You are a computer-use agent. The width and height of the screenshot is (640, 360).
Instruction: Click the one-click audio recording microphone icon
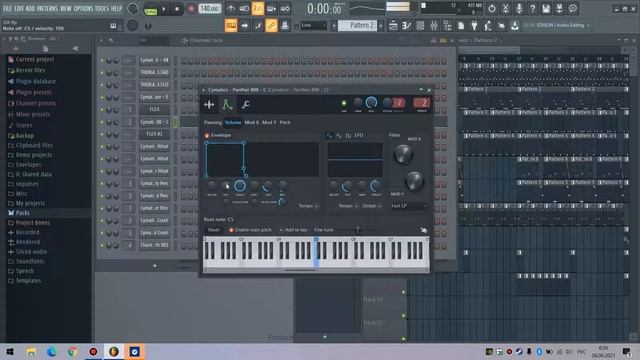519,8
